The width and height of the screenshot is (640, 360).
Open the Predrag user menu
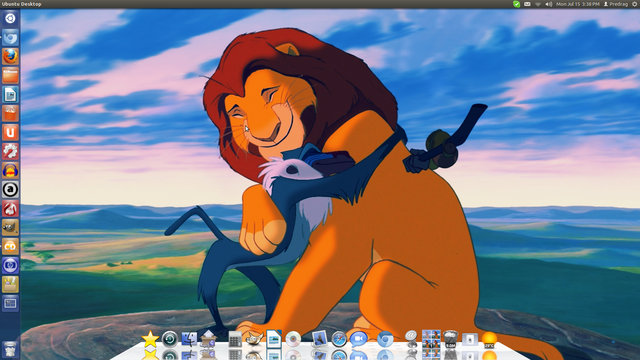point(616,4)
